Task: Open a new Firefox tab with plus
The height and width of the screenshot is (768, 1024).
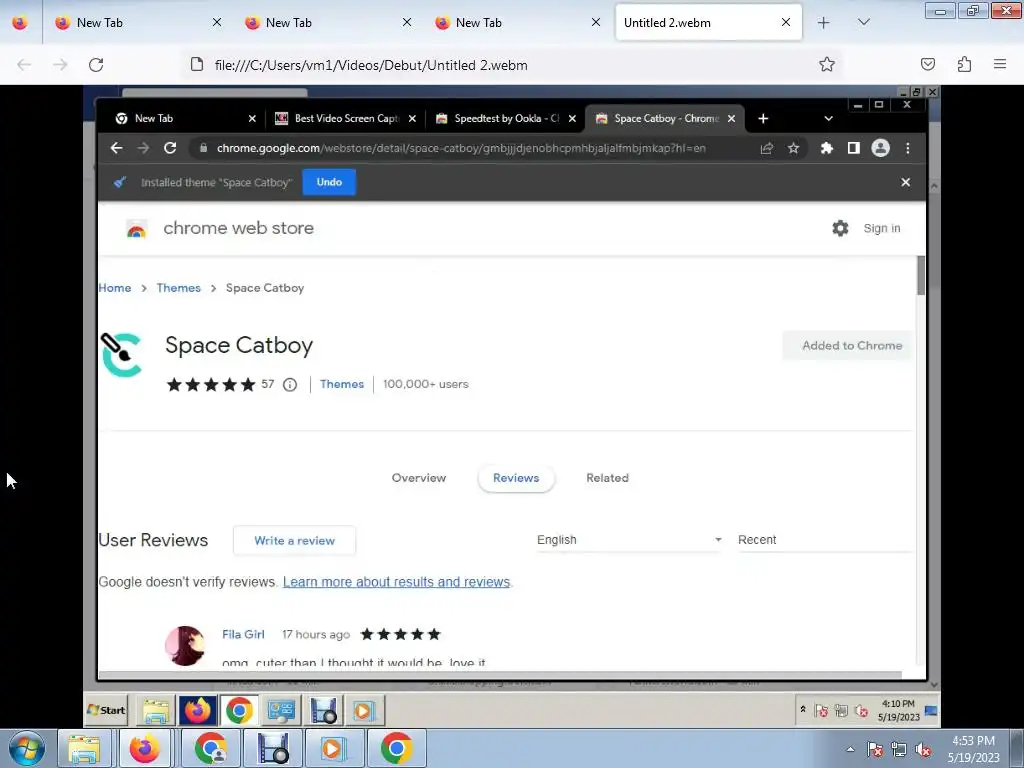Action: [x=824, y=23]
